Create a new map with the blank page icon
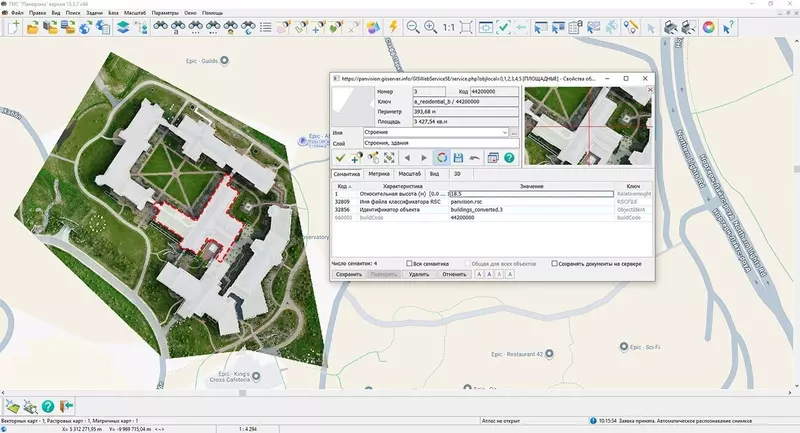The height and width of the screenshot is (433, 800). 14,27
